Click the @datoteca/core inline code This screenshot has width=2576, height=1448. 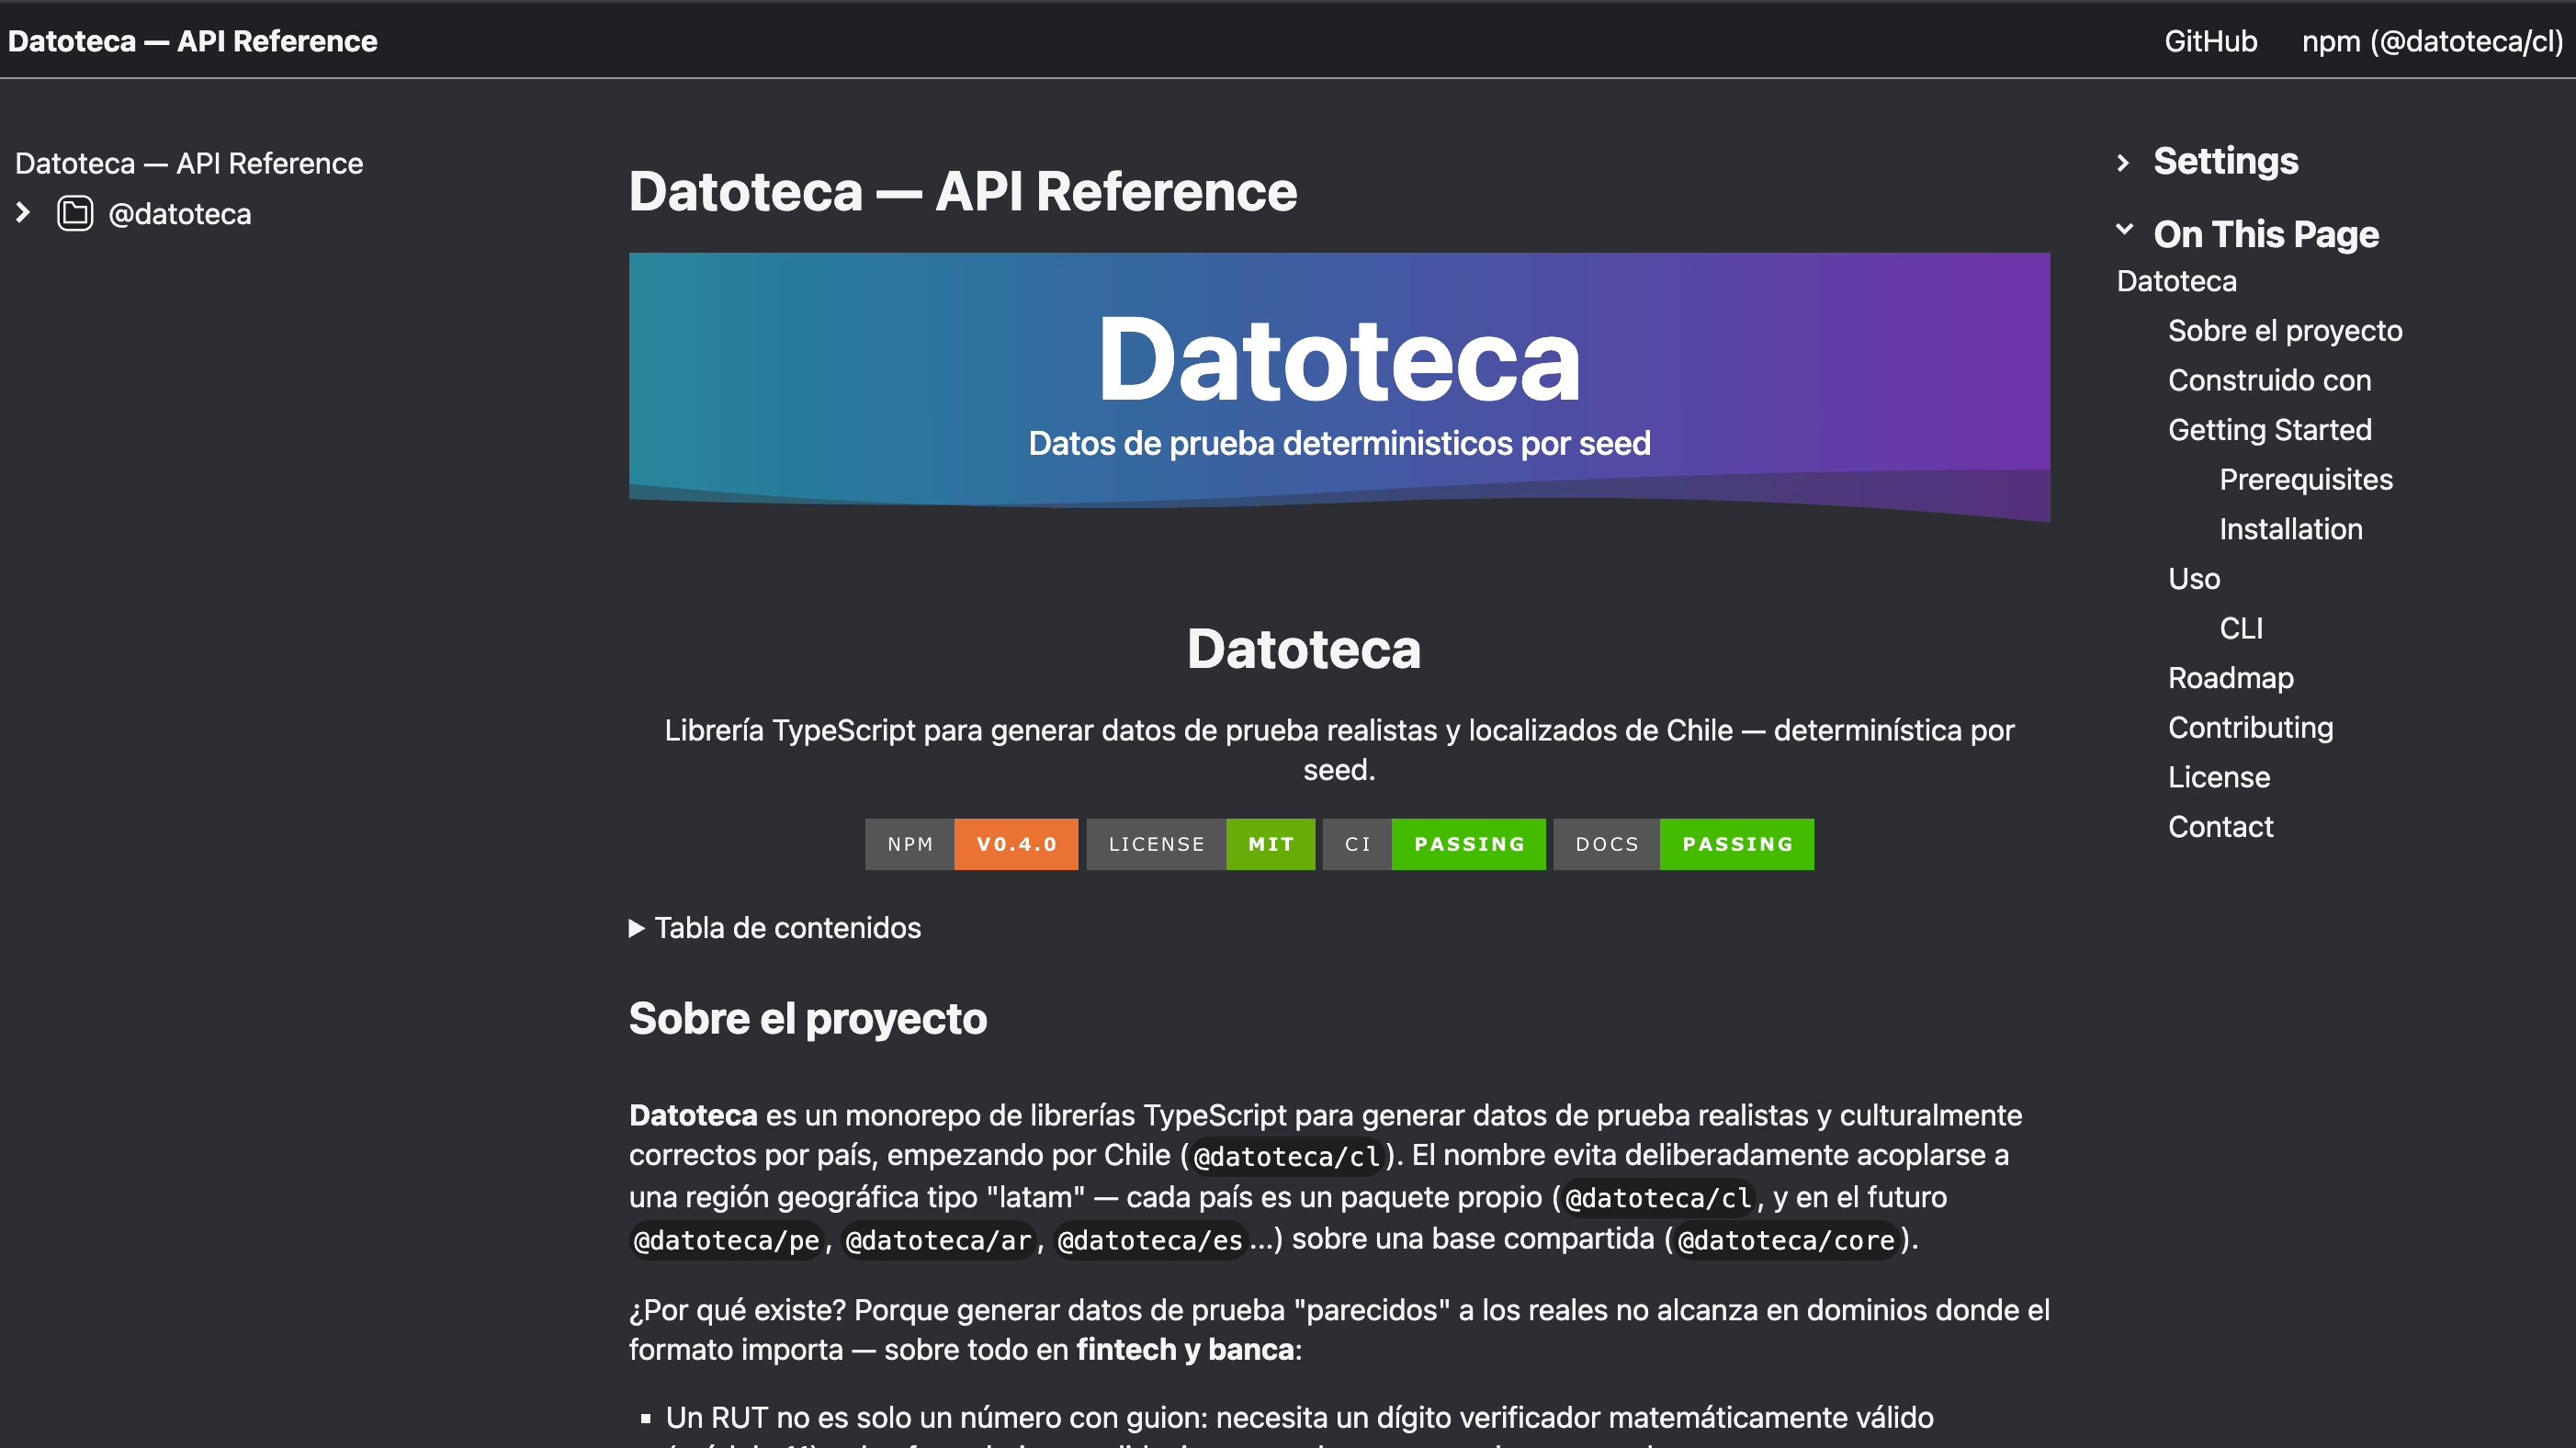pyautogui.click(x=1786, y=1240)
